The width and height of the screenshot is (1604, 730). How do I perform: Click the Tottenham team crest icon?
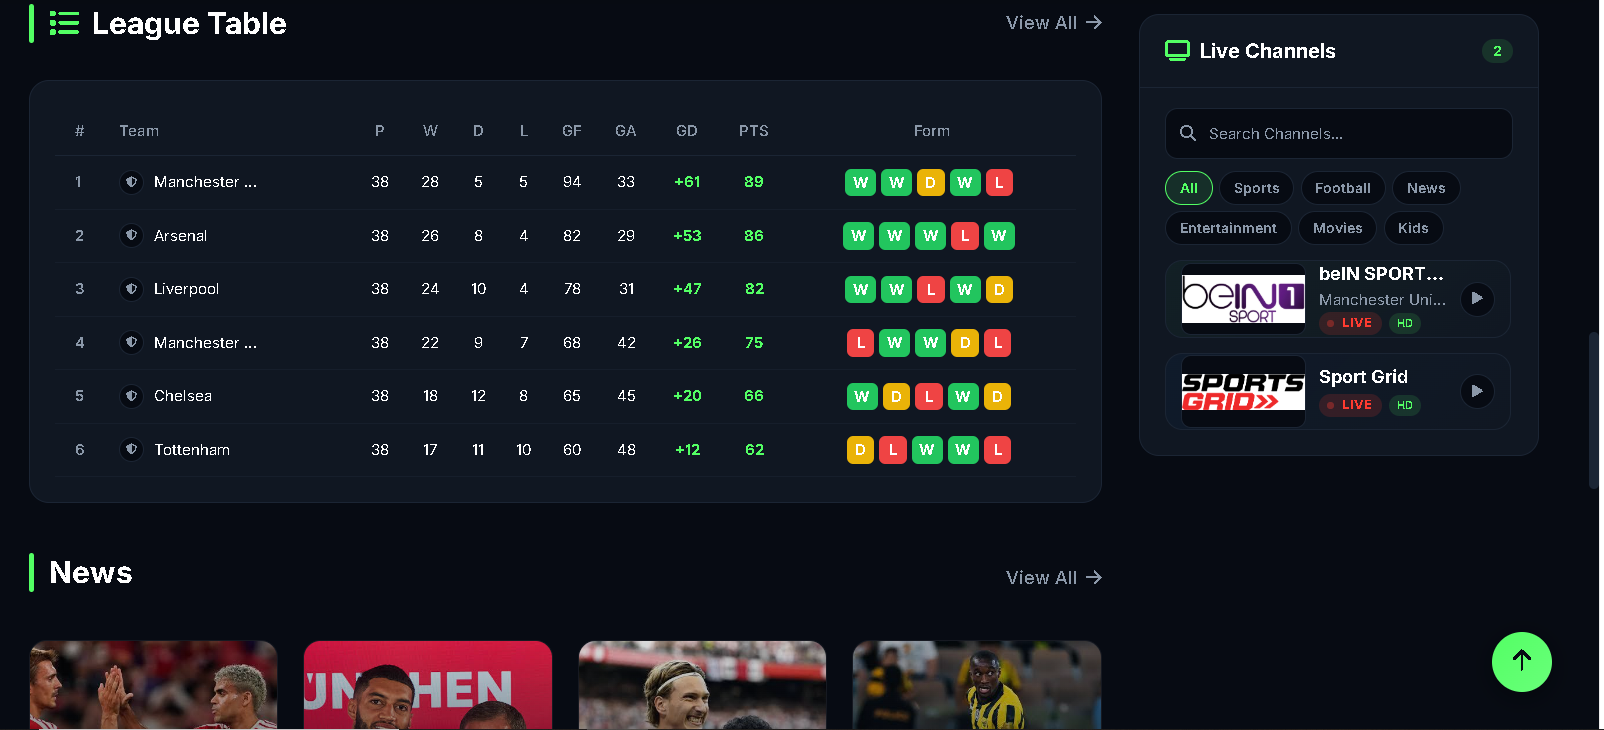131,450
